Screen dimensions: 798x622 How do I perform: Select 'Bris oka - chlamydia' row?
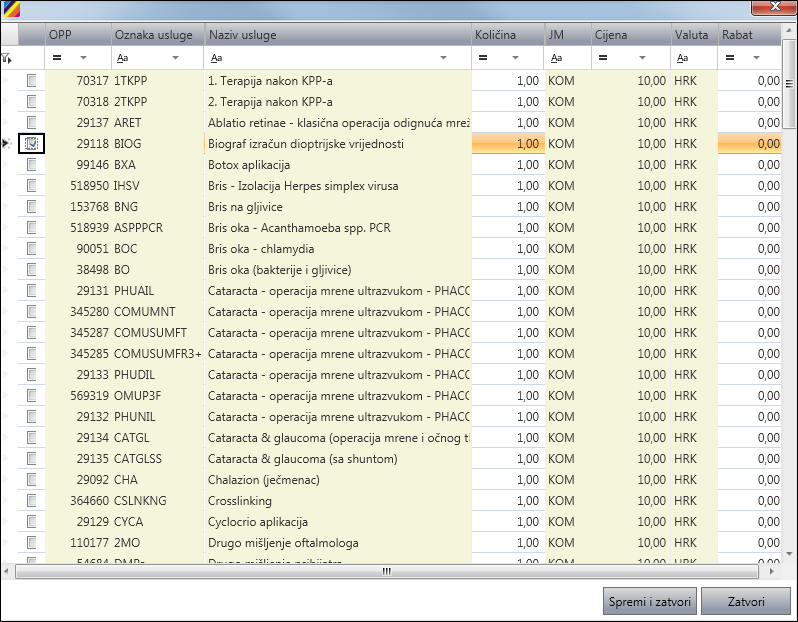coord(261,249)
